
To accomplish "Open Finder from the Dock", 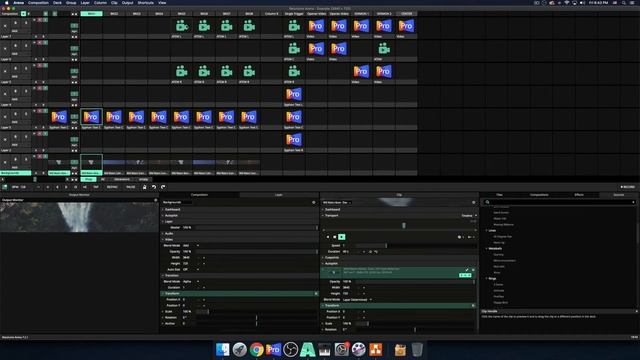I will [223, 349].
